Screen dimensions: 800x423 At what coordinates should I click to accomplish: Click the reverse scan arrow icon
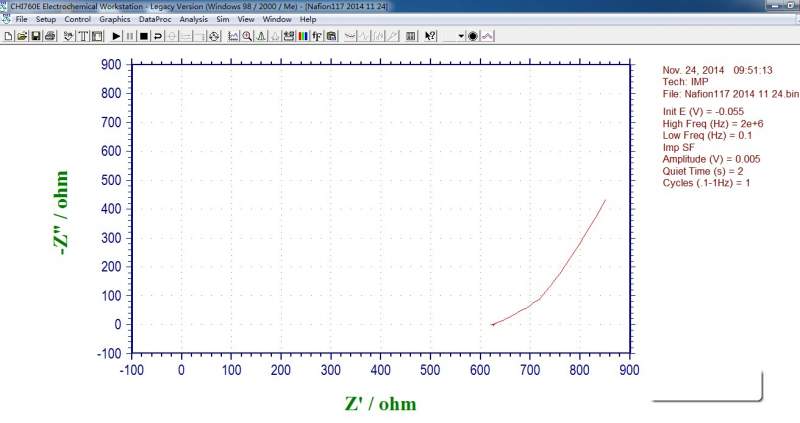point(158,36)
